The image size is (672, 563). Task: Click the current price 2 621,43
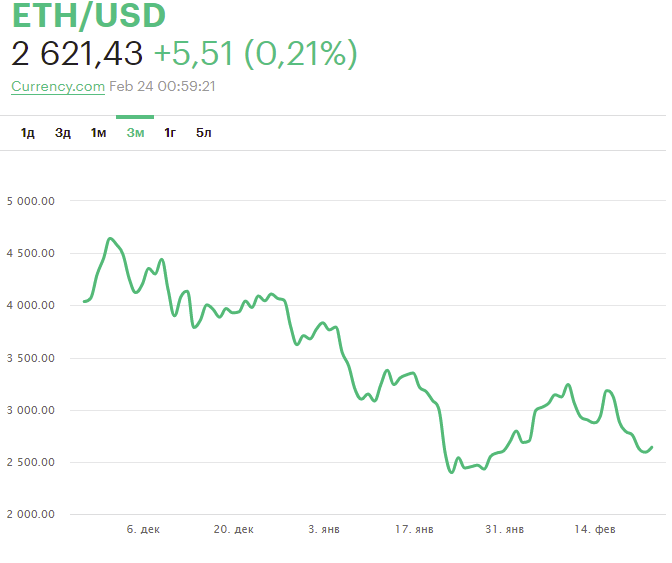pyautogui.click(x=78, y=54)
